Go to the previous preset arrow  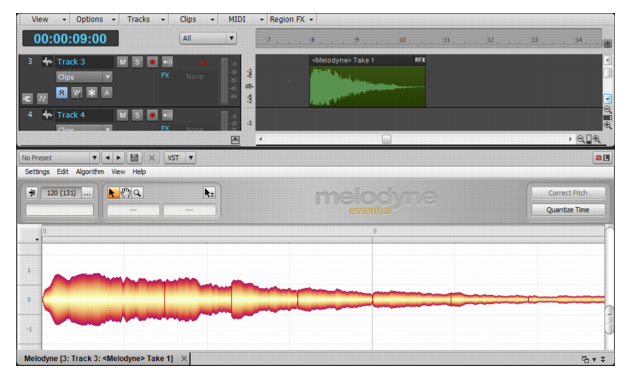click(x=107, y=158)
